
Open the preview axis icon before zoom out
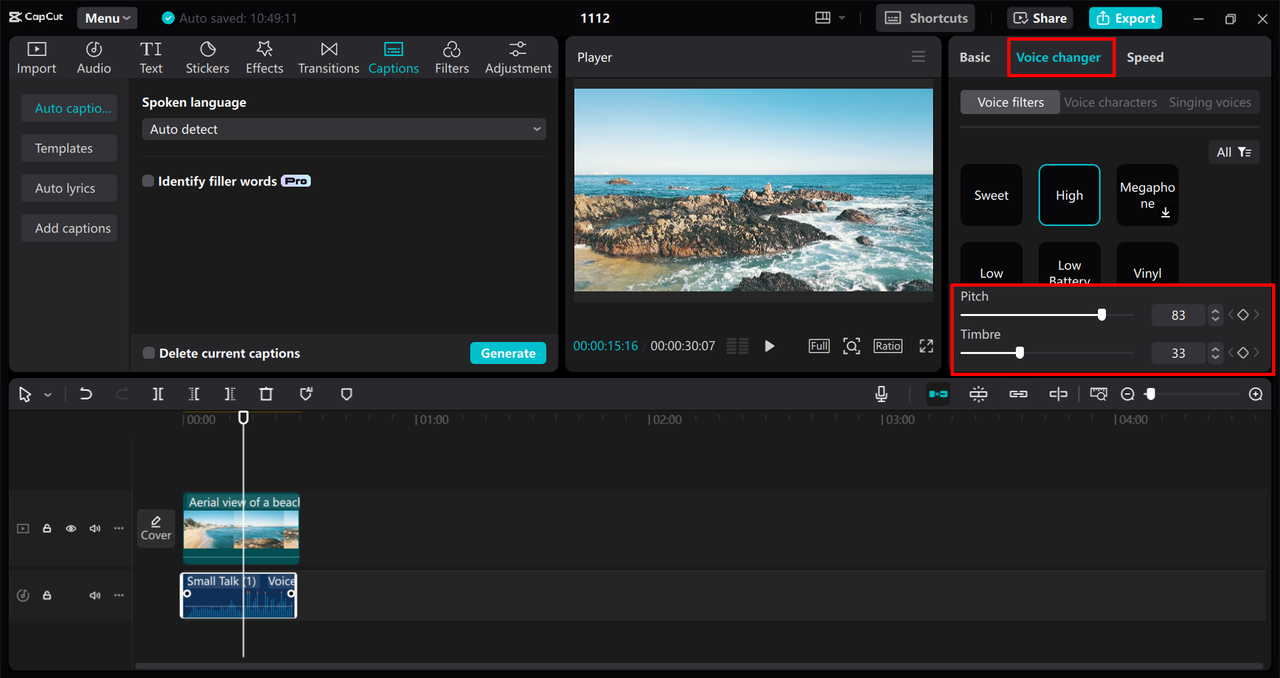pos(1099,394)
